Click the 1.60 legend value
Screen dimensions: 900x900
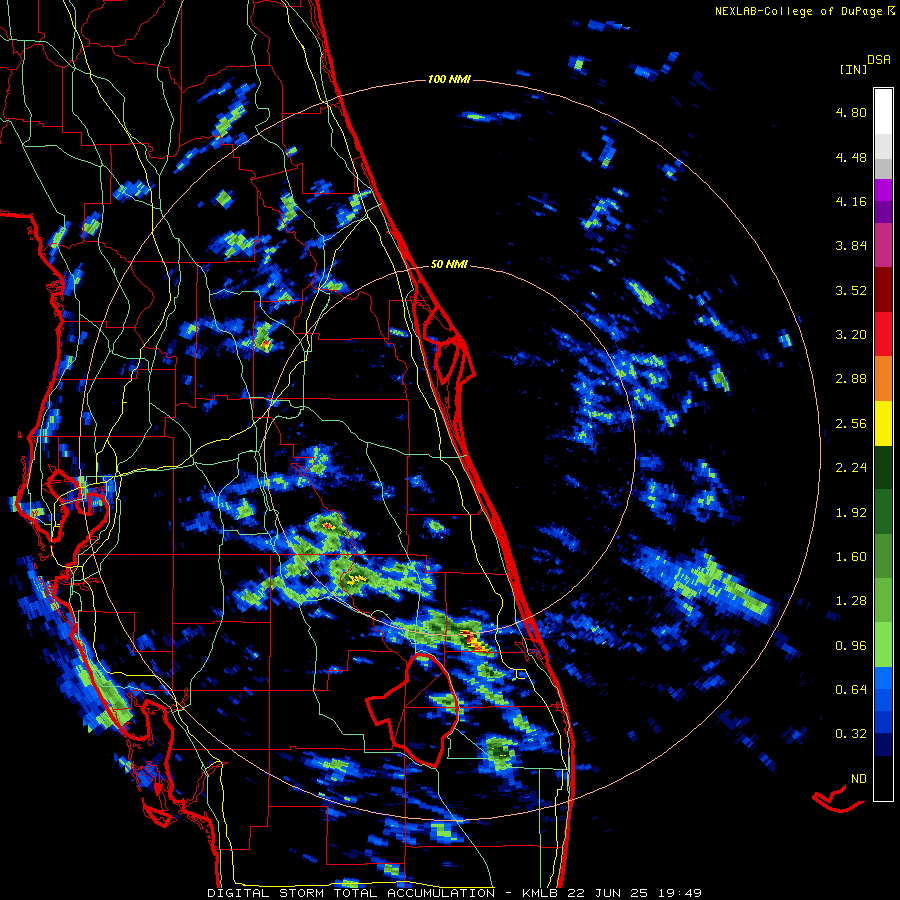[x=851, y=557]
